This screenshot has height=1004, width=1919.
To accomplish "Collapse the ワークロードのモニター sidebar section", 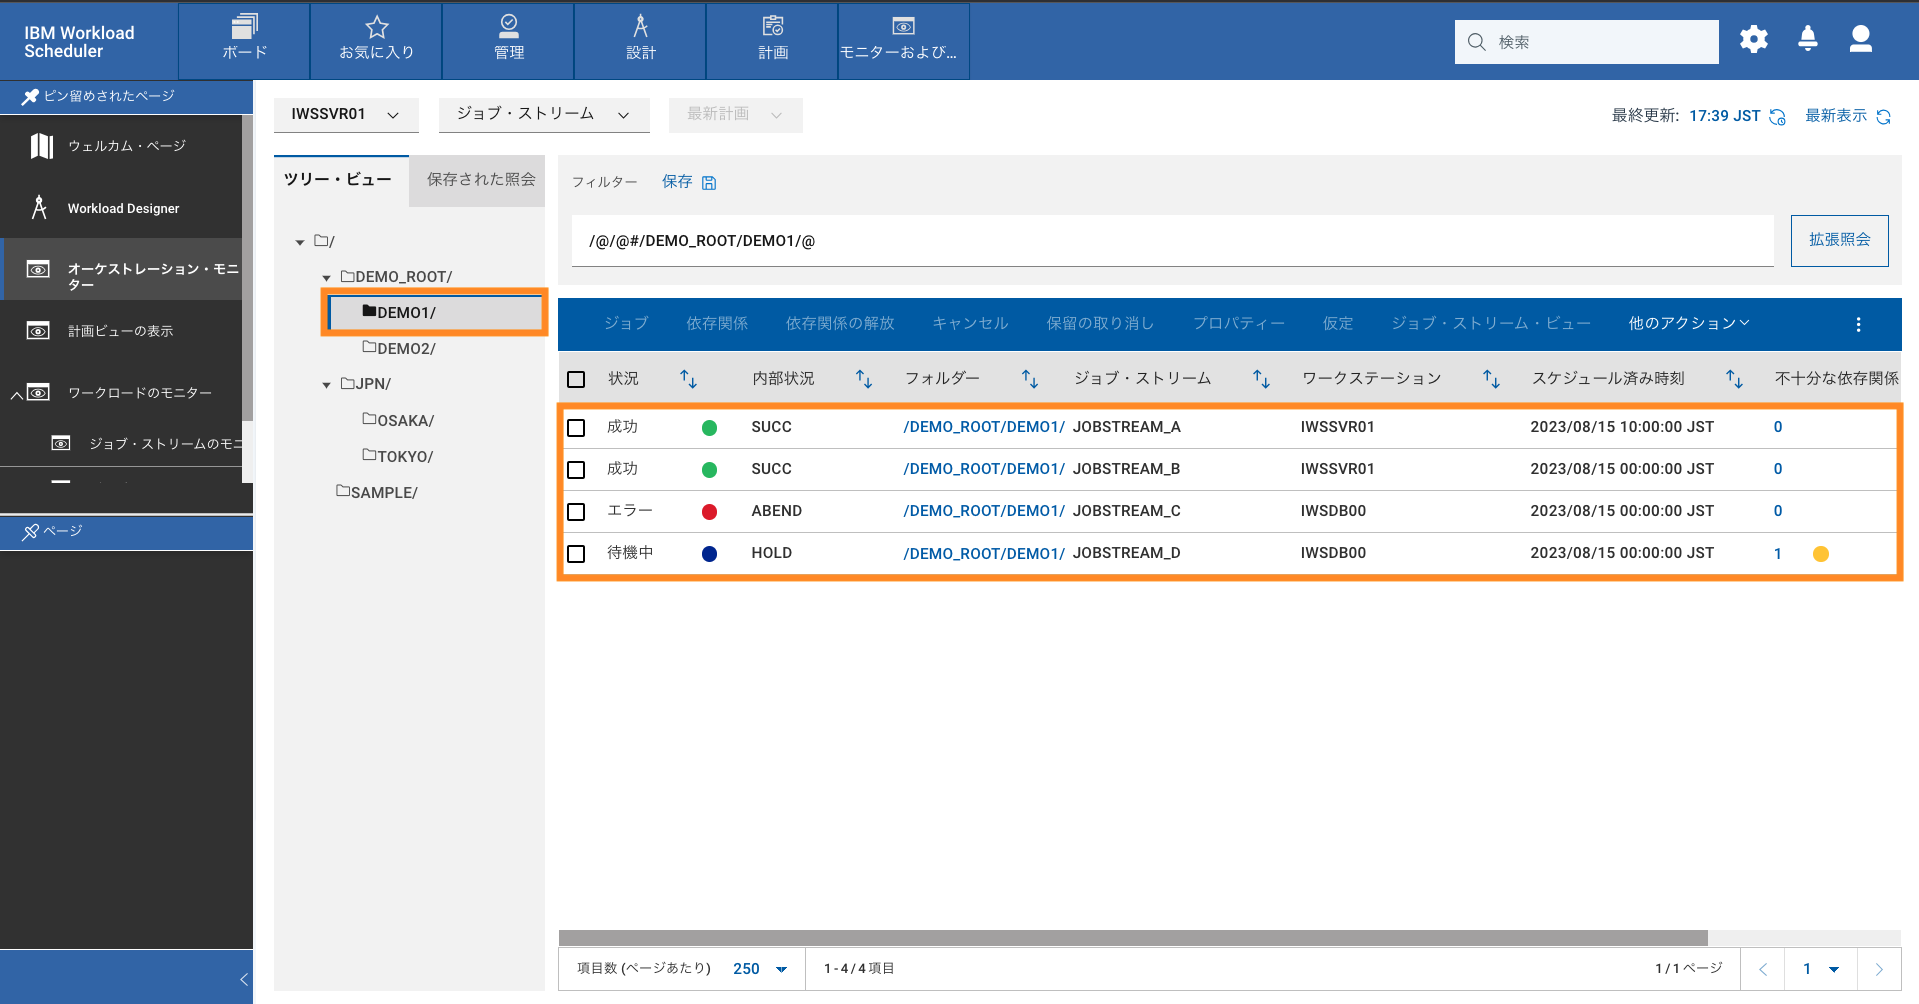I will coord(16,394).
